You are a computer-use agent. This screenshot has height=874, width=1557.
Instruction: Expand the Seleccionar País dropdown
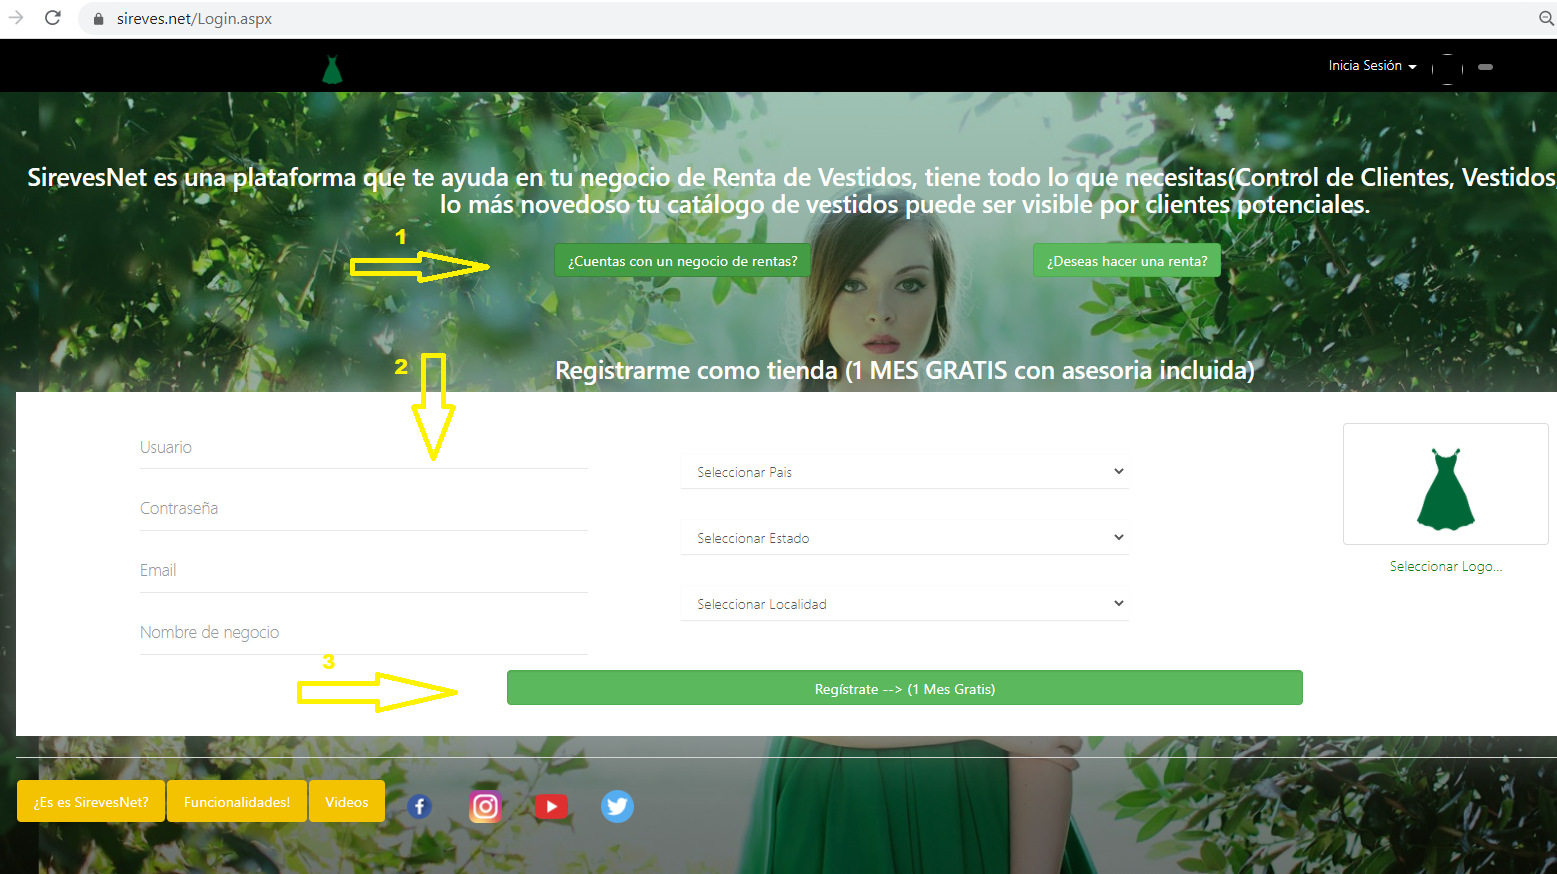click(904, 472)
